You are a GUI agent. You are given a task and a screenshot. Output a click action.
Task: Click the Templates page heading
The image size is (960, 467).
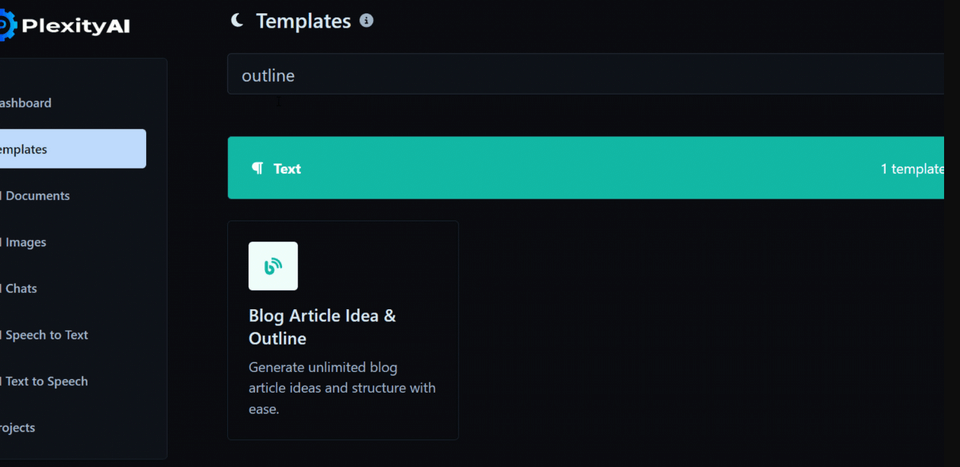point(303,21)
